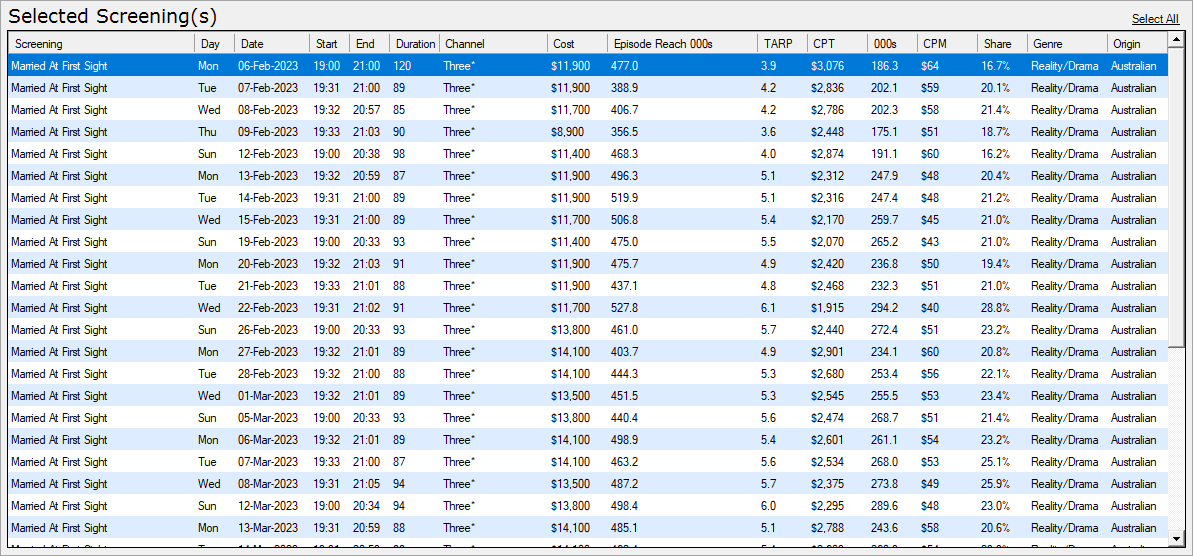Select the 09-Feb-2023 date cell
Screen dimensions: 1193x556
269,132
